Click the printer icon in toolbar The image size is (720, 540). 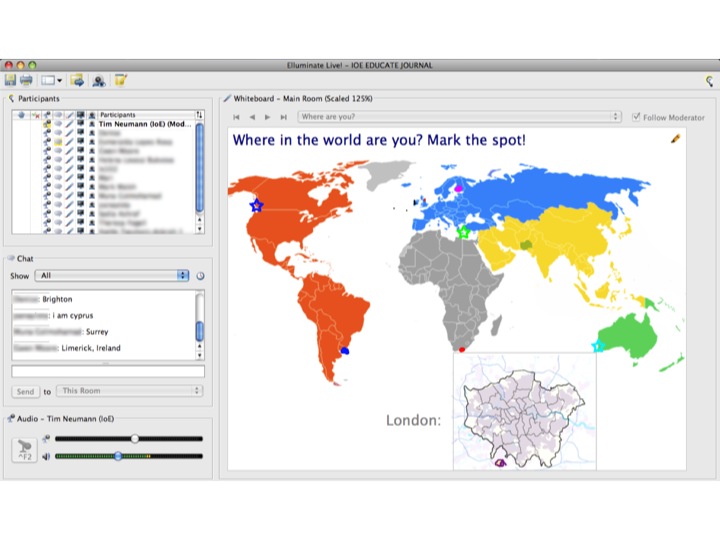pyautogui.click(x=26, y=80)
